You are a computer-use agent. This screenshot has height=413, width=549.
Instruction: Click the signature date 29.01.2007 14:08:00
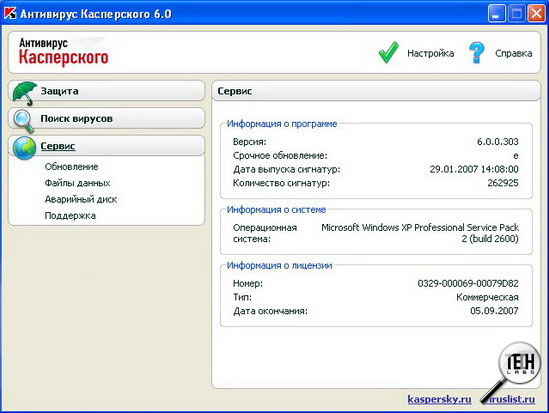coord(474,169)
